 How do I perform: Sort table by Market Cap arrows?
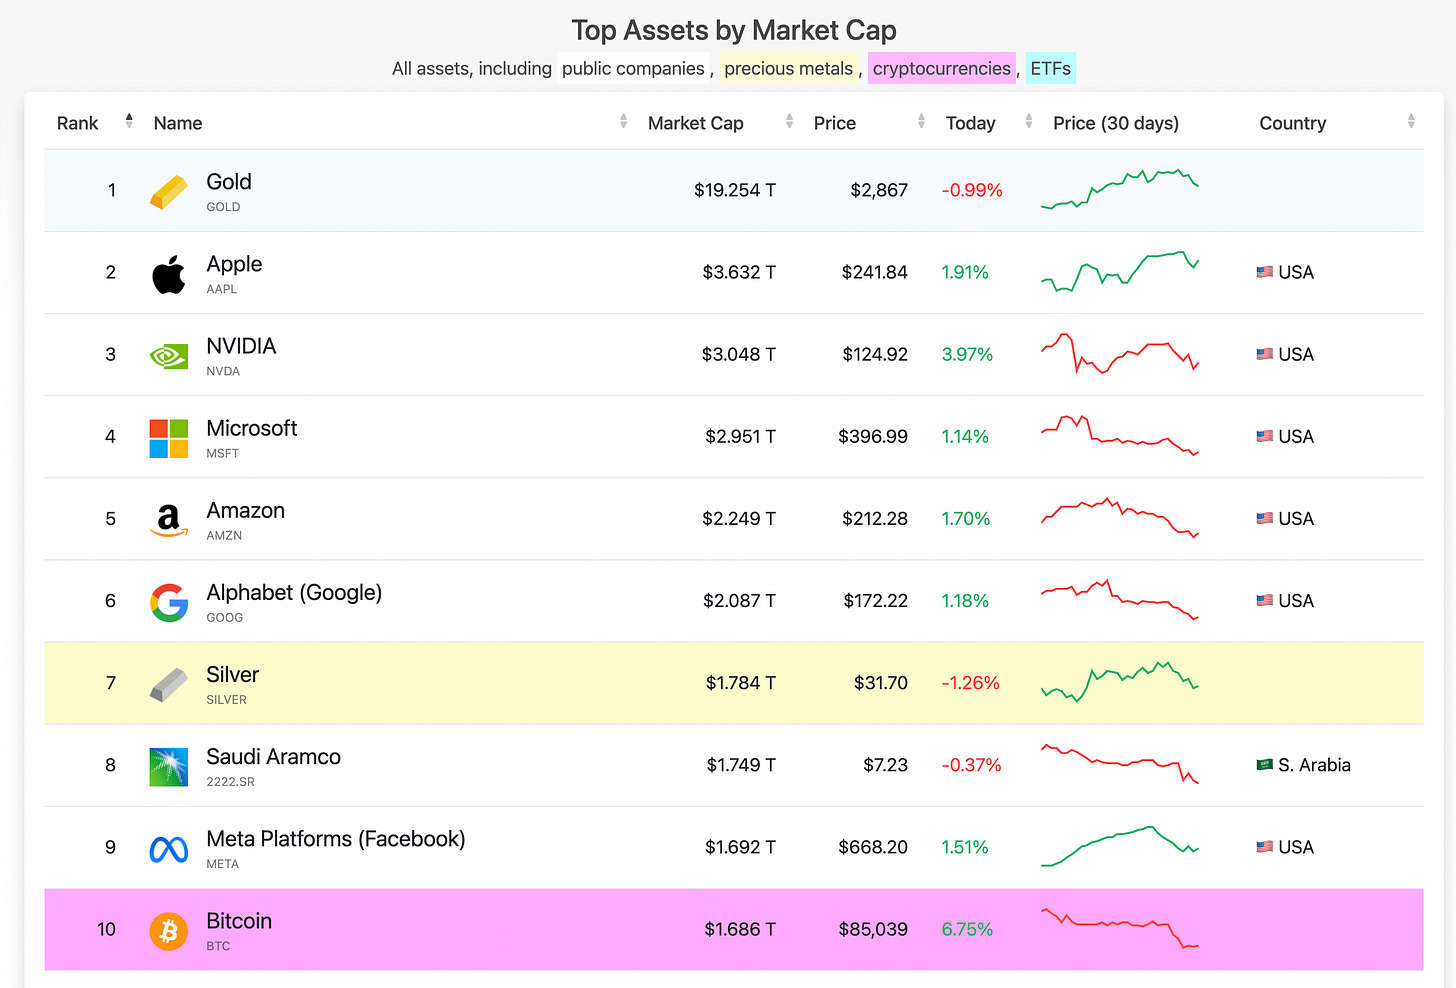789,121
